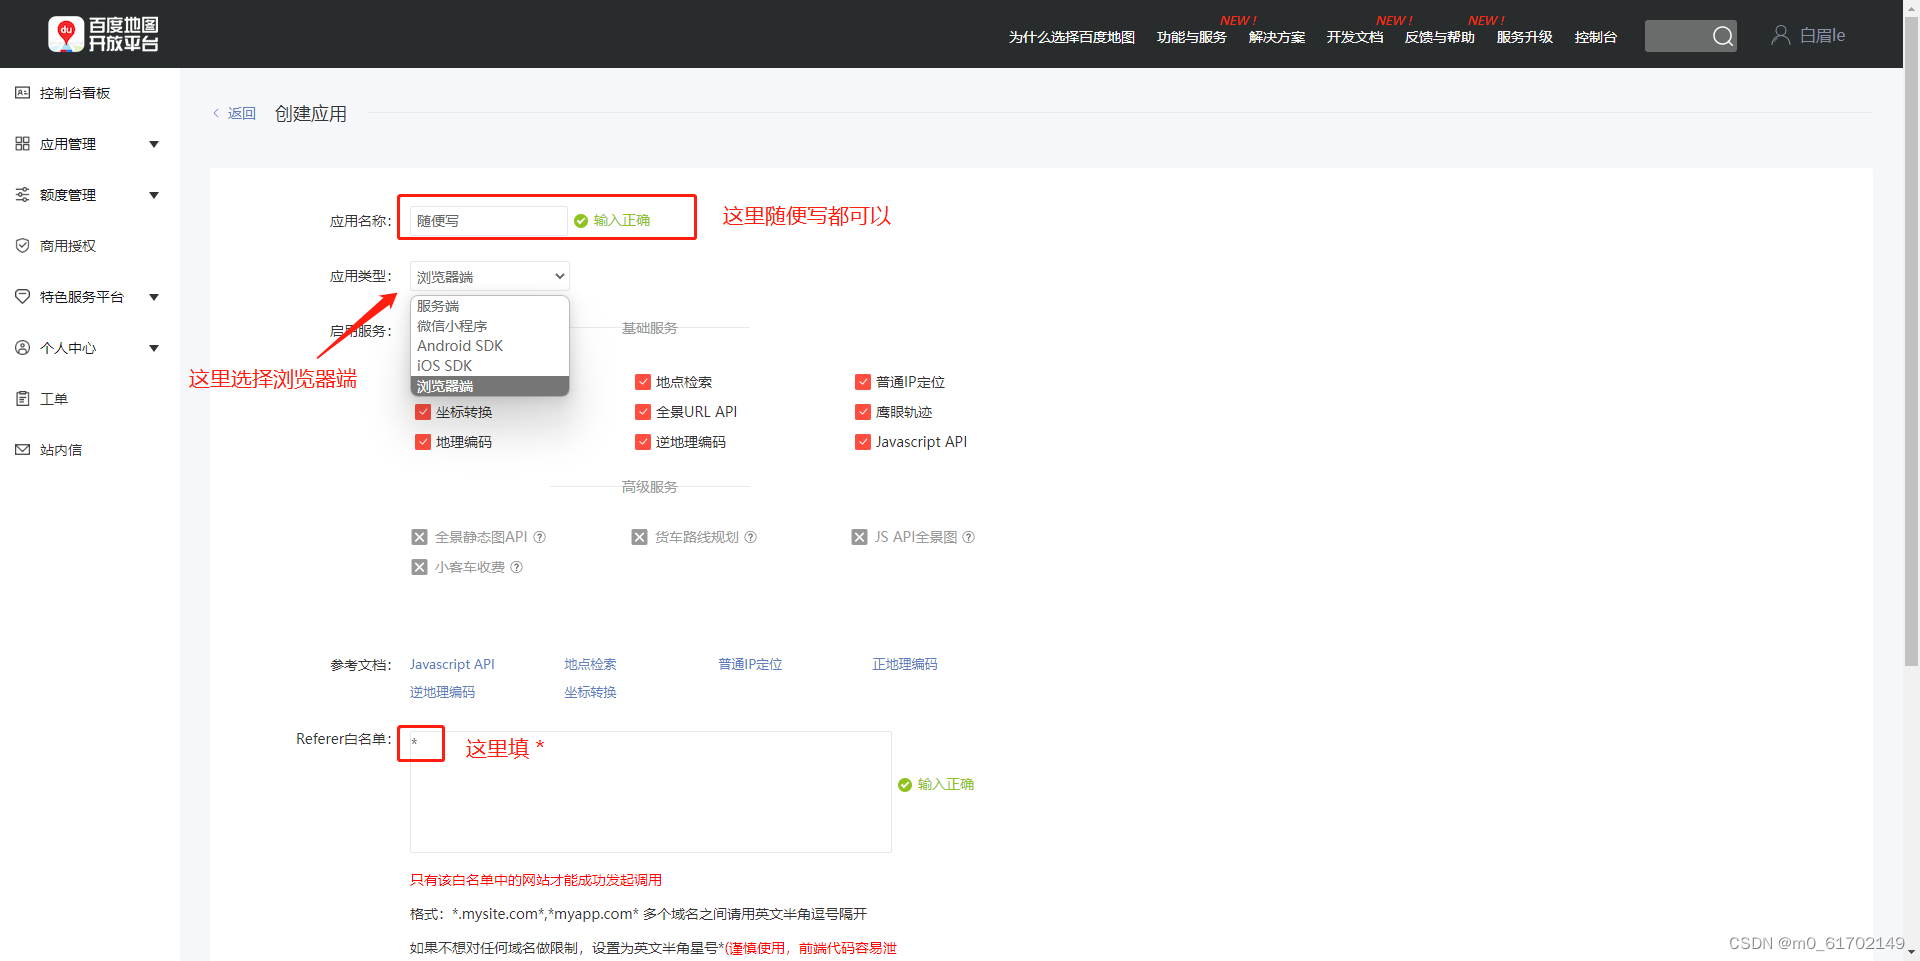This screenshot has height=961, width=1920.
Task: Toggle the 鹰眼轨迹 checkbox
Action: tap(863, 412)
